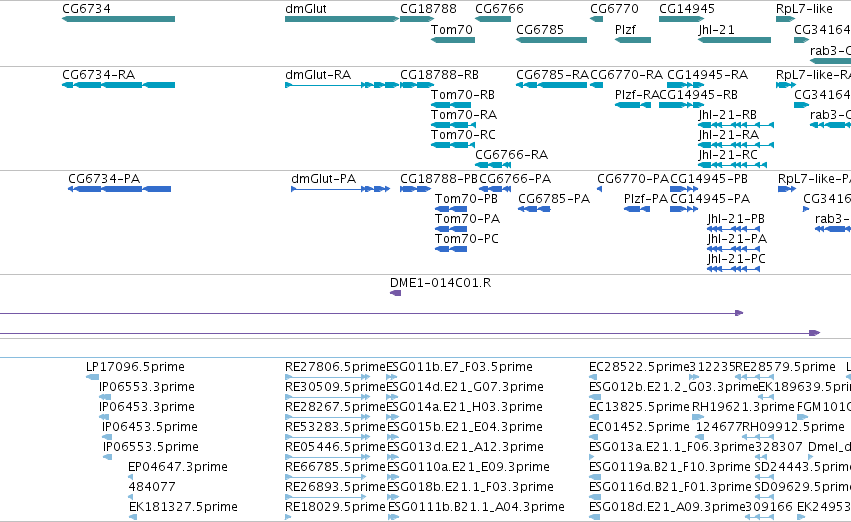The height and width of the screenshot is (522, 851).
Task: Select the RE18029.5prime EST
Action: [288, 517]
